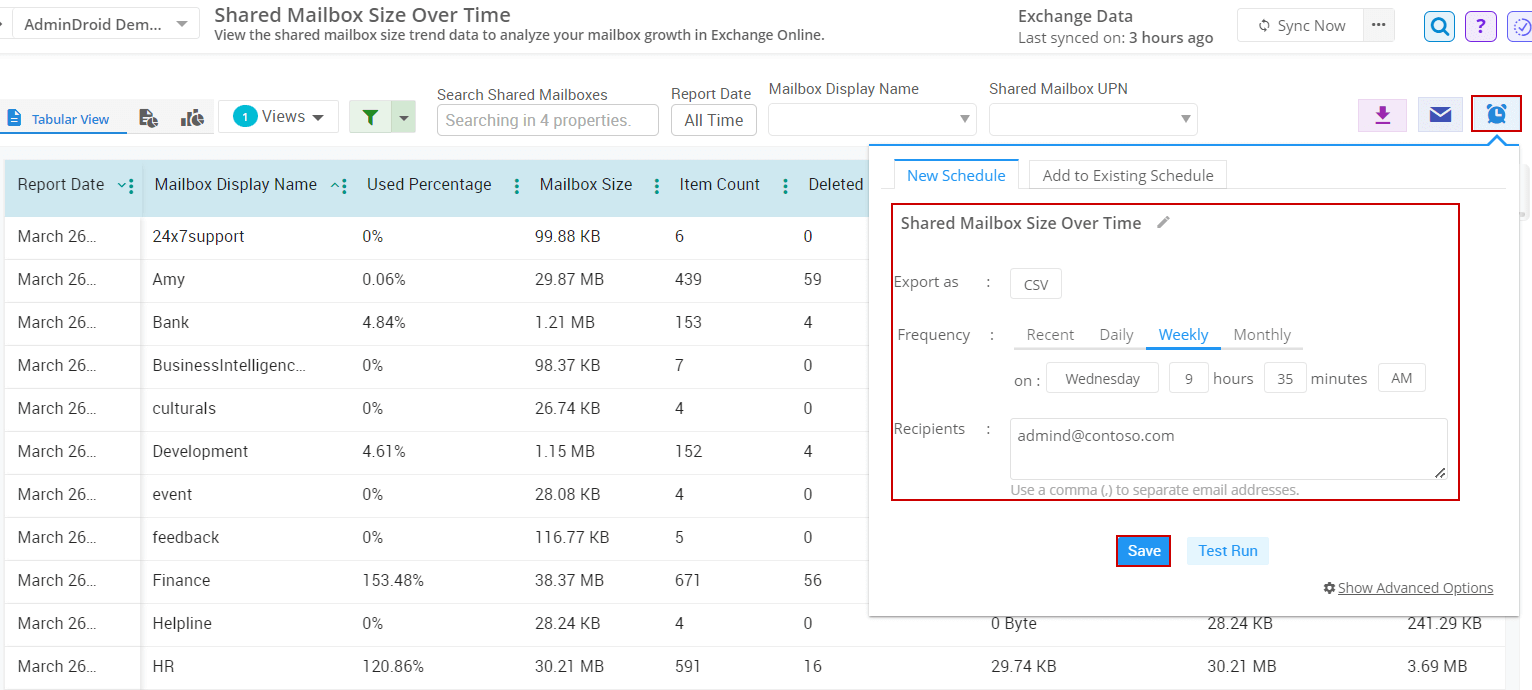Select the New Schedule tab
This screenshot has height=690, width=1532.
(955, 174)
